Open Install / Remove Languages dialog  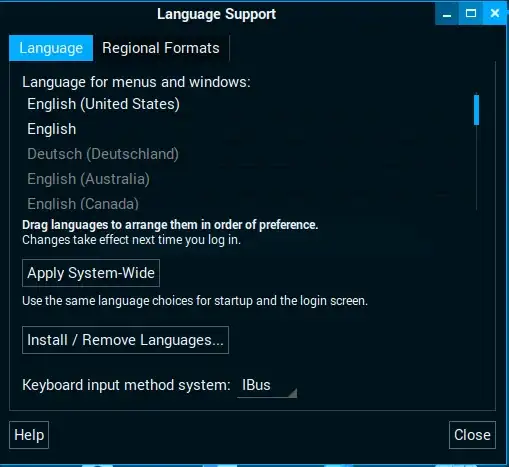pos(125,340)
